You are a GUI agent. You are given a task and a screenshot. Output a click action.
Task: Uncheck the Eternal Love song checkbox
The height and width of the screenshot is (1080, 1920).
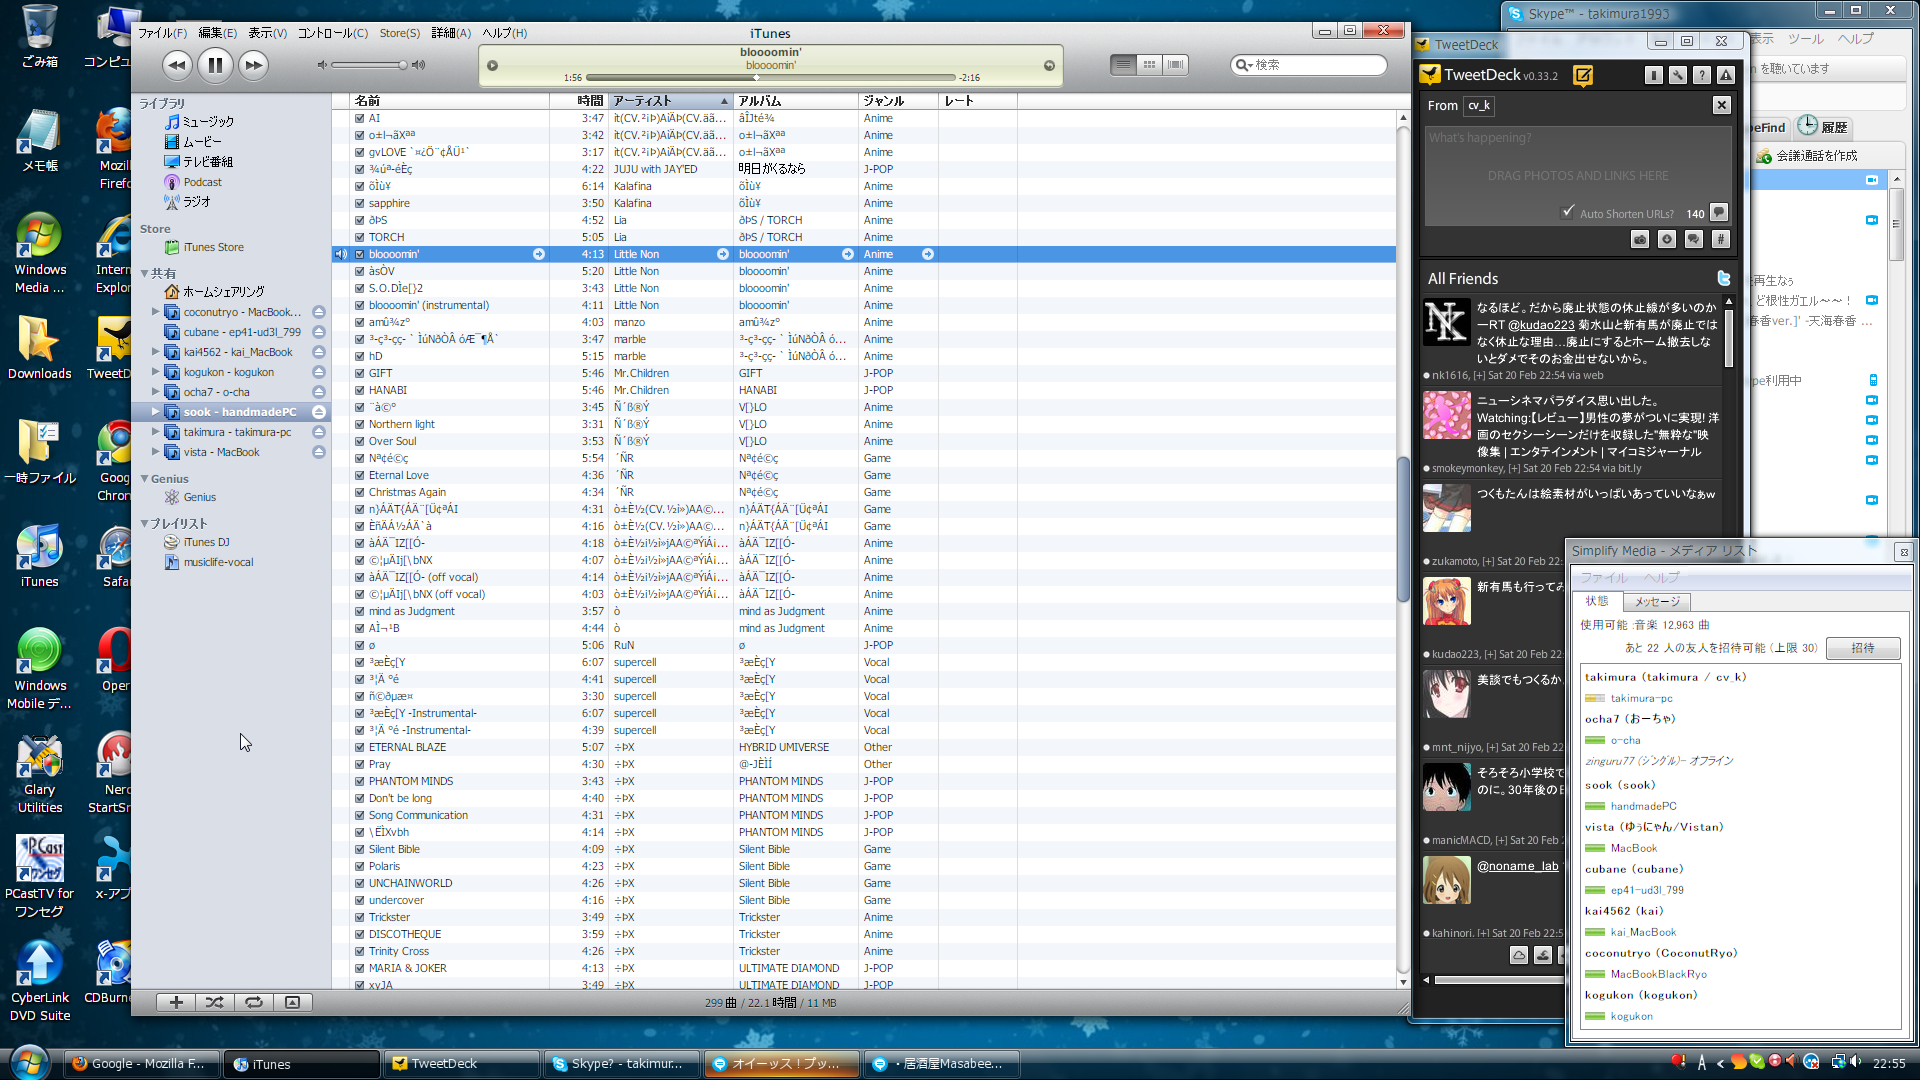(x=360, y=475)
